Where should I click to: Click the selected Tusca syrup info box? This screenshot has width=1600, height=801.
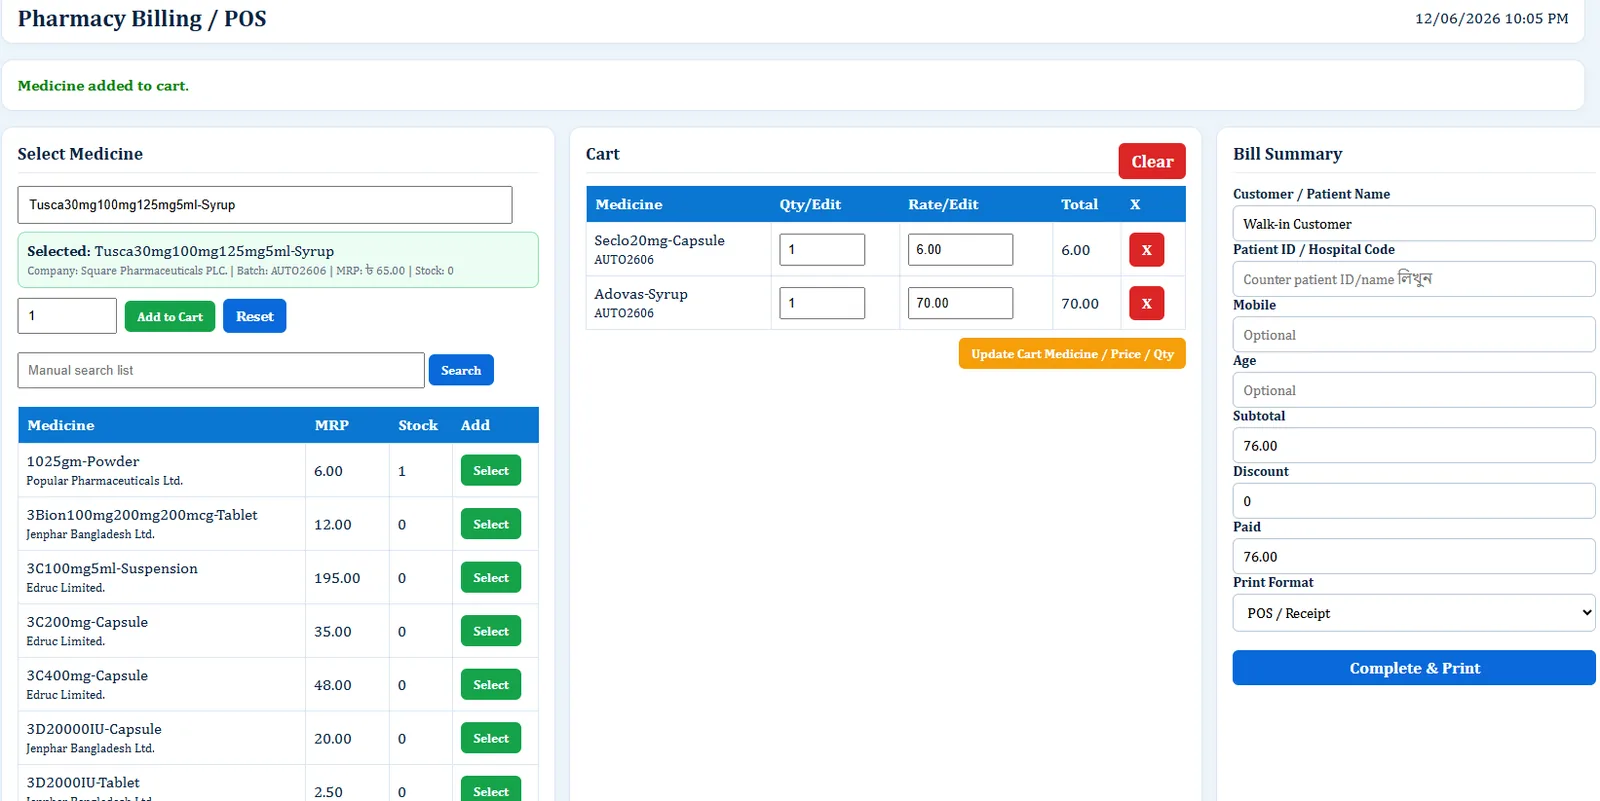(278, 260)
